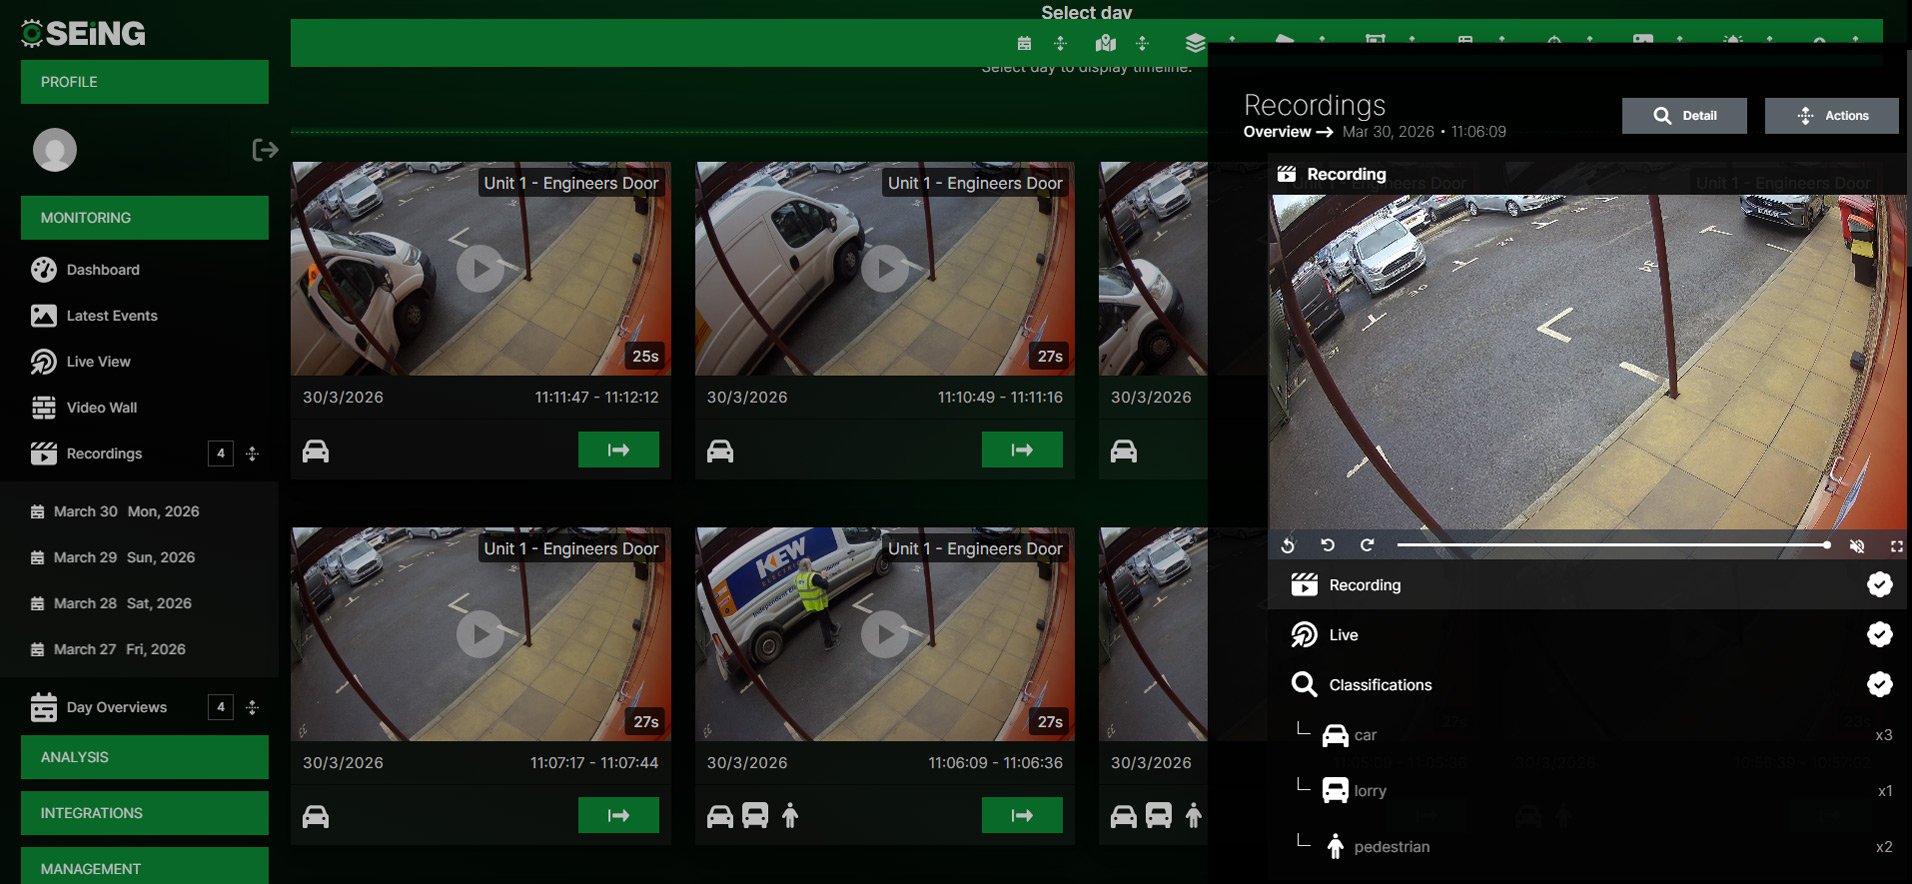Screen dimensions: 1912x884
Task: Click the car icon on the 11:07:17 recording card
Action: tap(316, 817)
